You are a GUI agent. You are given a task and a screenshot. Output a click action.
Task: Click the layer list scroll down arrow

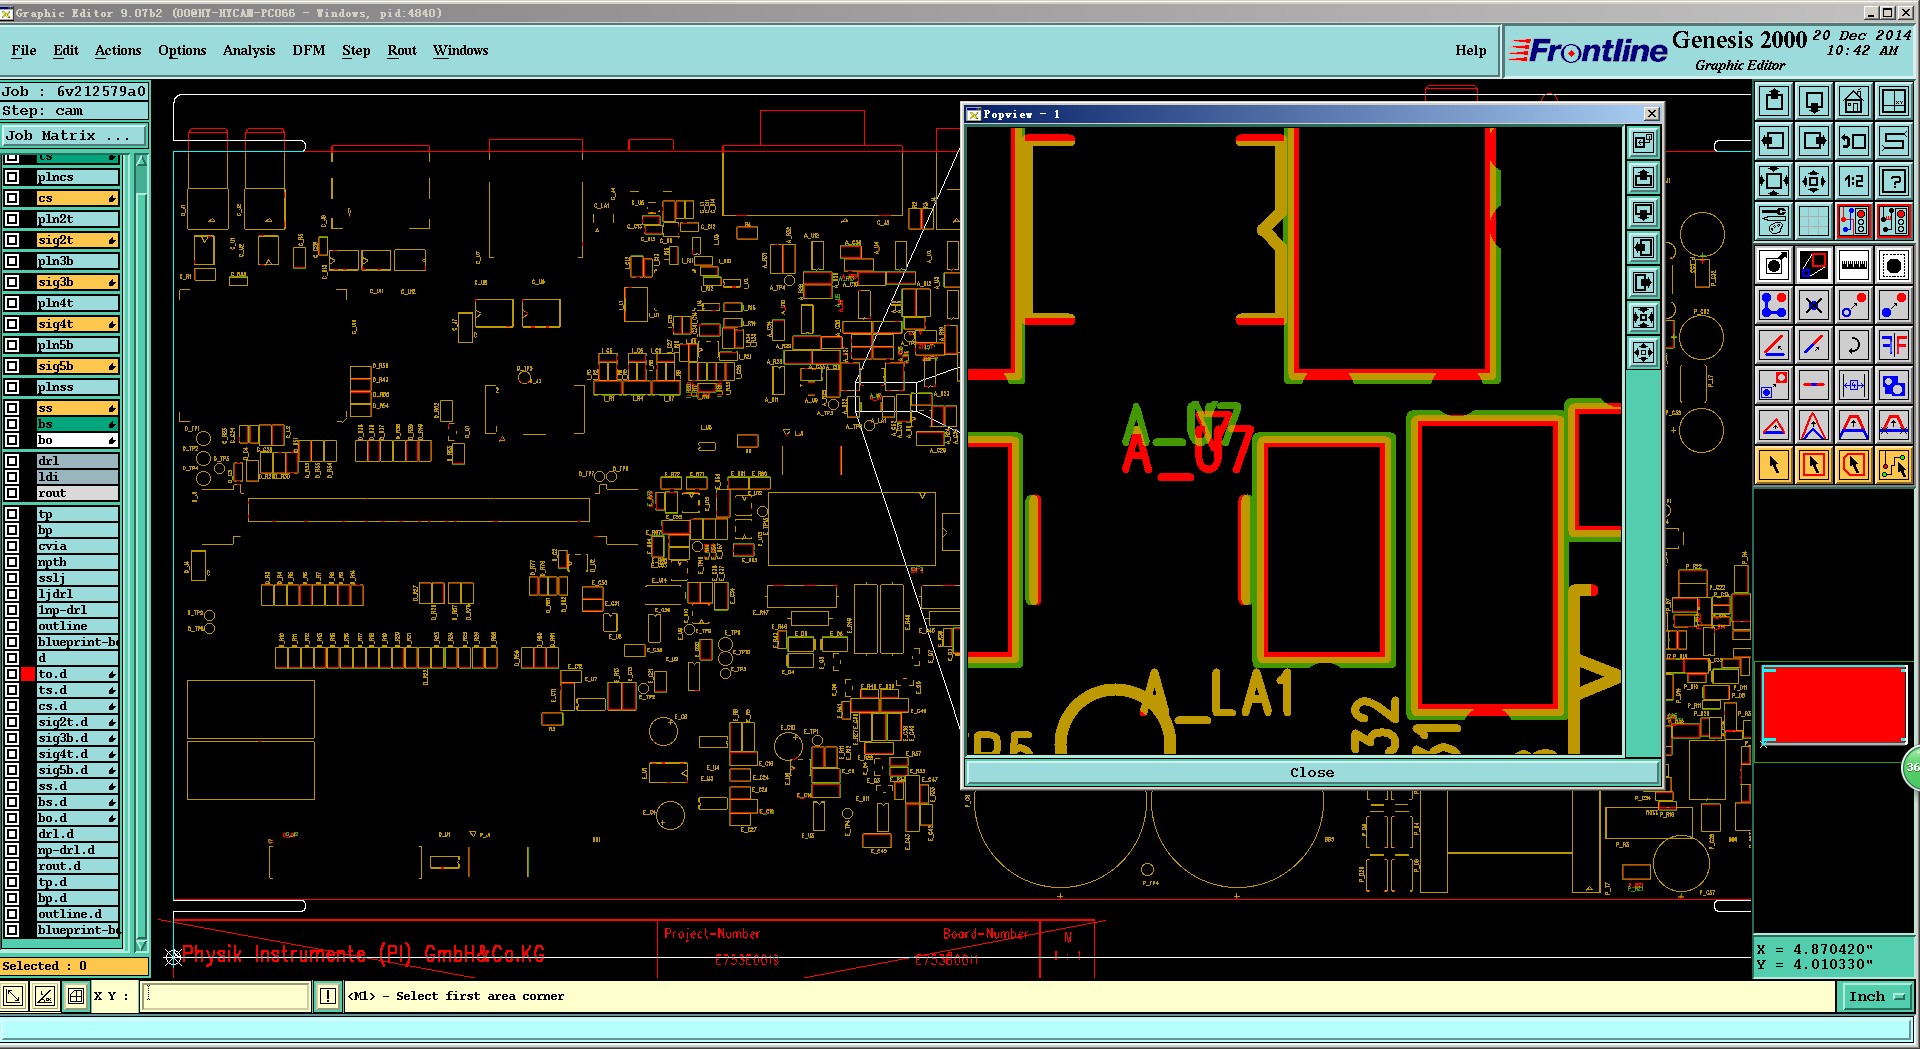[x=141, y=944]
